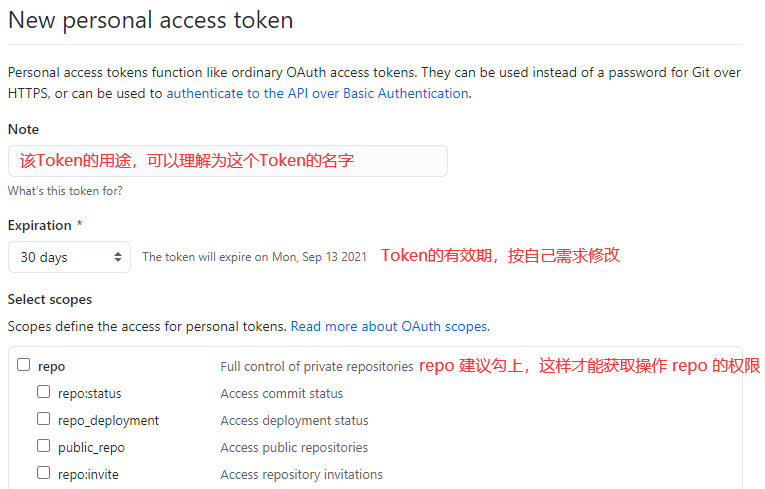Click the Note field label
Viewport: 765px width, 489px height.
(x=23, y=129)
